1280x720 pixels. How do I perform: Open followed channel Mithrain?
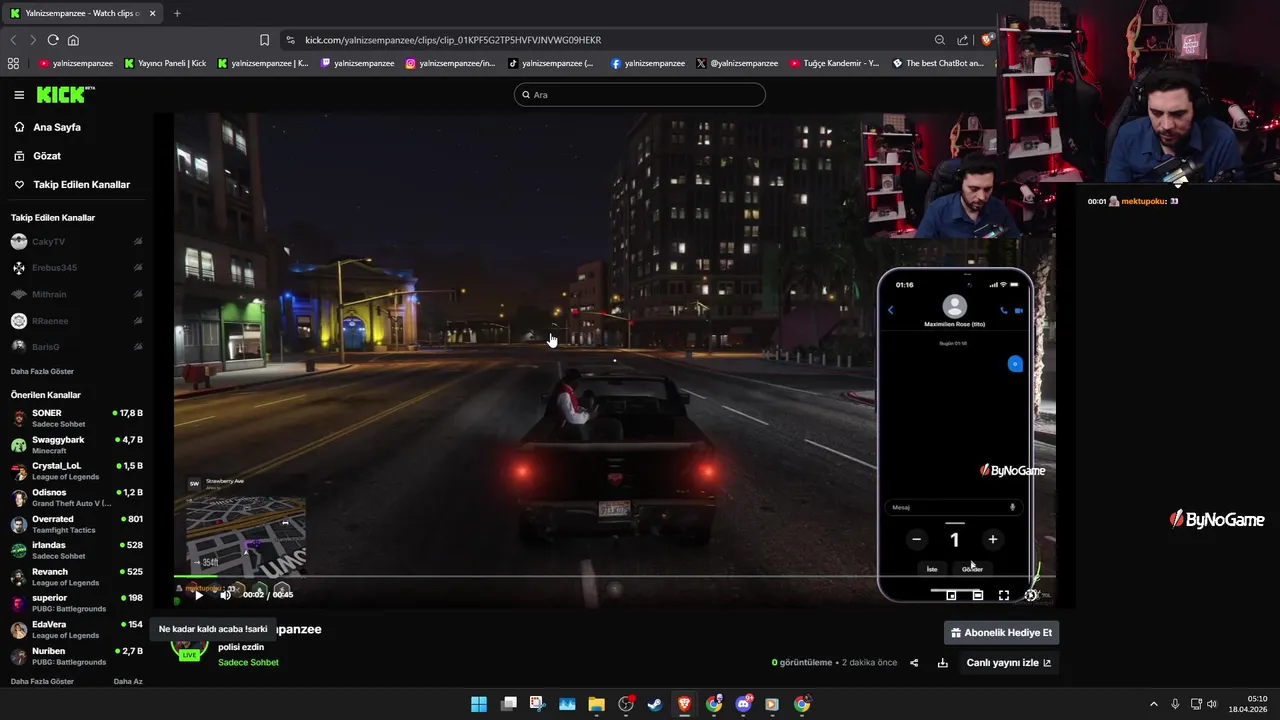coord(76,295)
